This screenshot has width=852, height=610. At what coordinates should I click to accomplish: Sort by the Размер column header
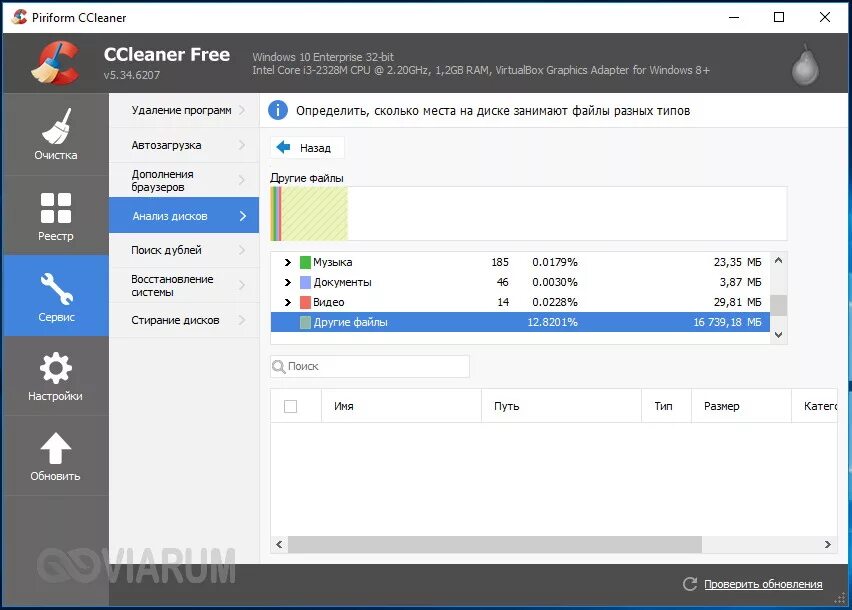tap(741, 406)
